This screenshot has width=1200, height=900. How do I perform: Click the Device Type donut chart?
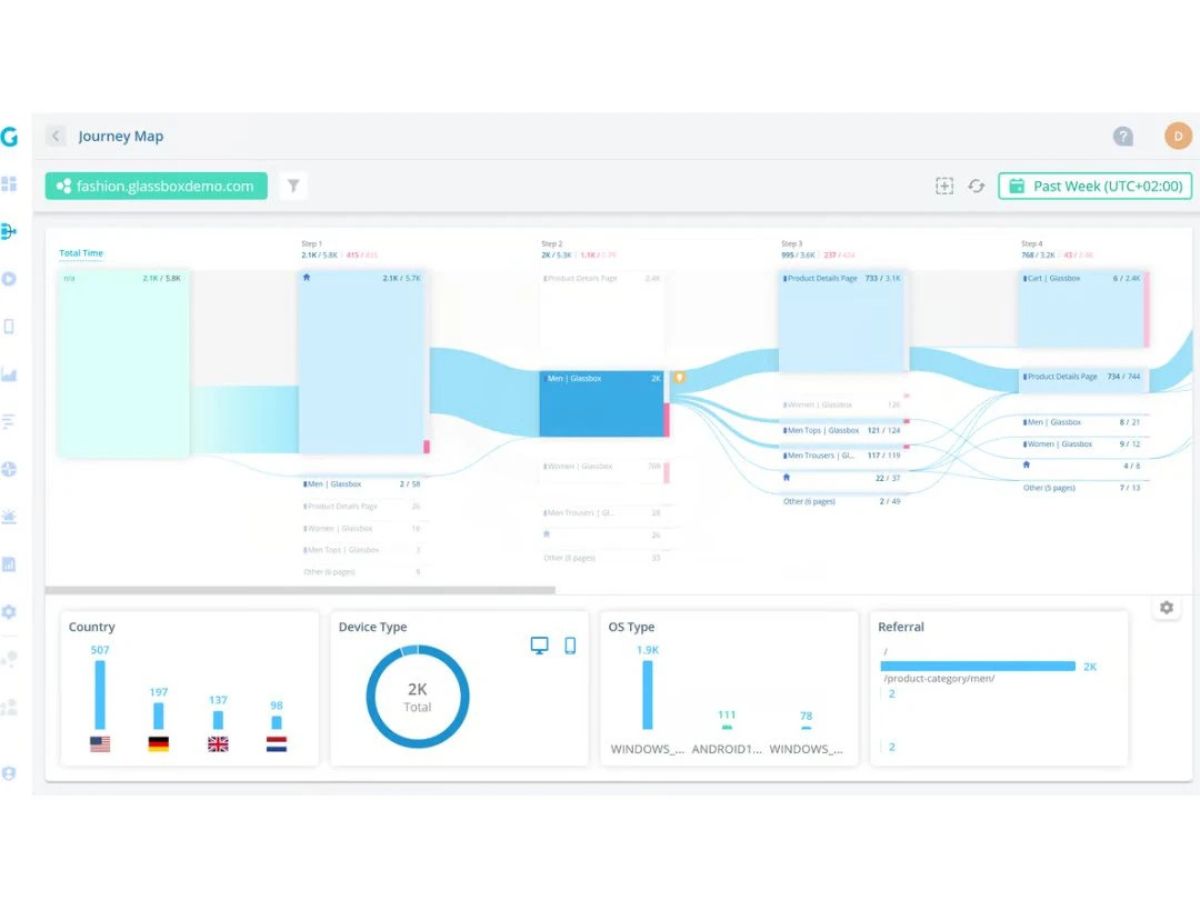click(417, 697)
